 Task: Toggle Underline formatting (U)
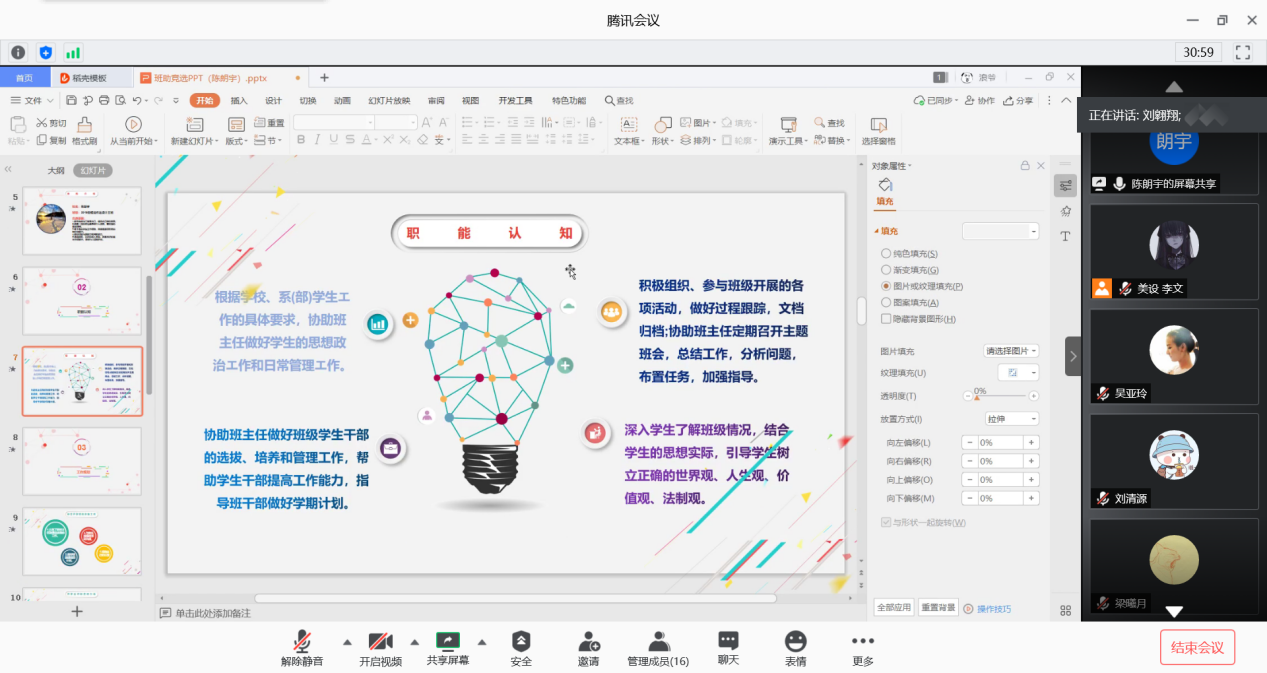tap(333, 140)
